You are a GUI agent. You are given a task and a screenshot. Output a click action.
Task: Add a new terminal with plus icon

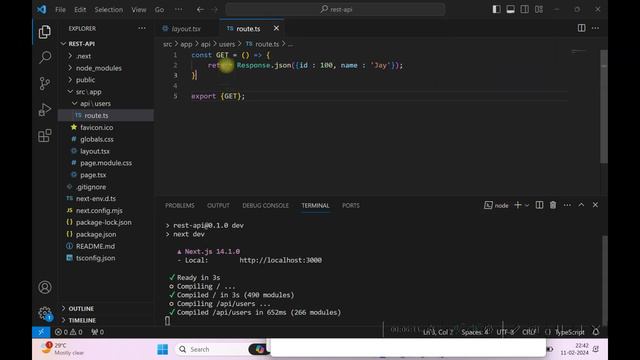click(518, 205)
